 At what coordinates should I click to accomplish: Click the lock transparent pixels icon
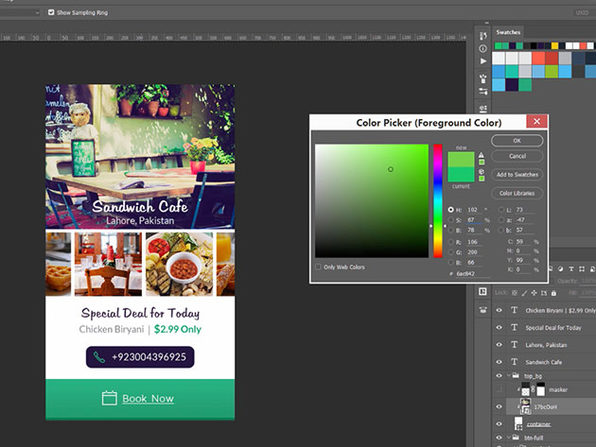click(514, 293)
